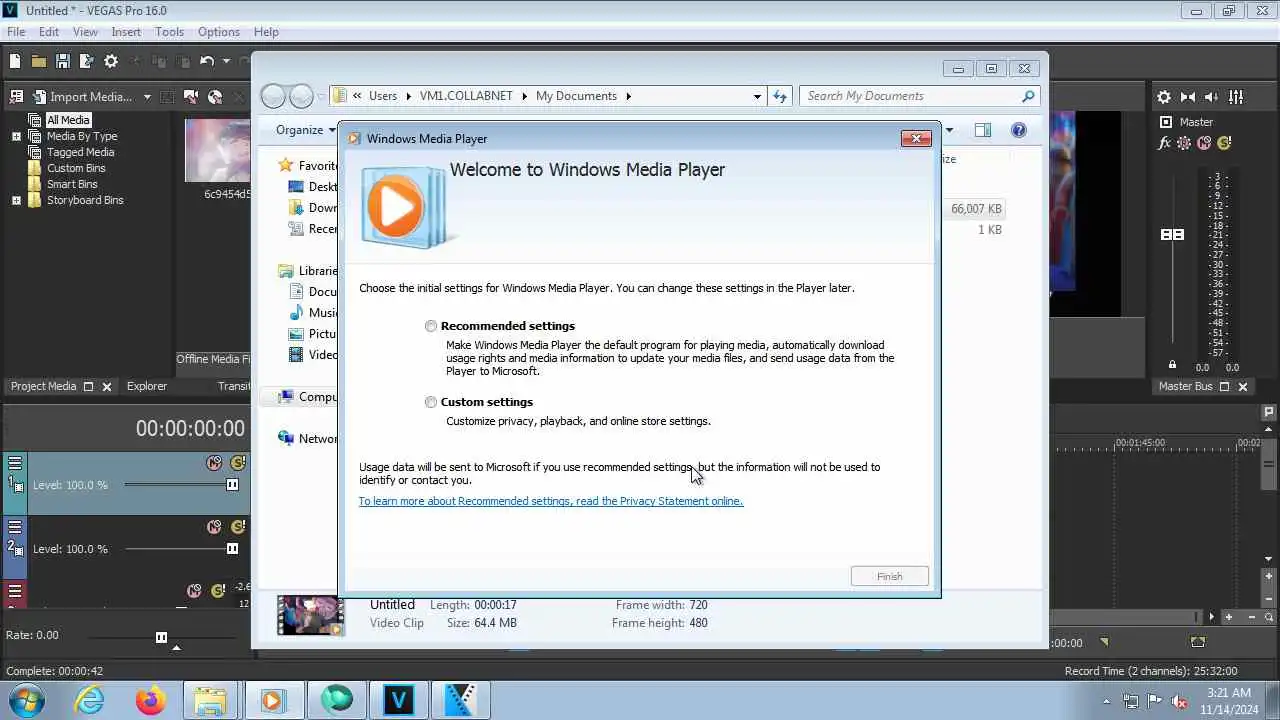Mute video track 2
Image resolution: width=1280 pixels, height=720 pixels.
(214, 526)
